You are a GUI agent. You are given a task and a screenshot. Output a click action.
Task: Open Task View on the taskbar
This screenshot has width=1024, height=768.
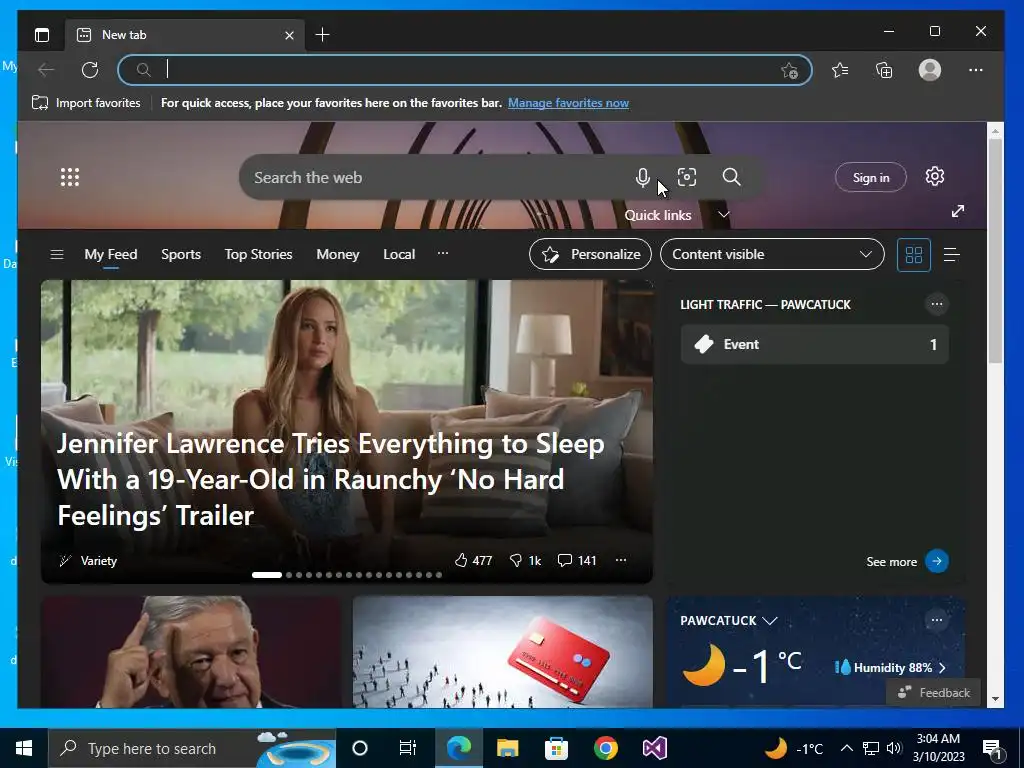point(408,748)
